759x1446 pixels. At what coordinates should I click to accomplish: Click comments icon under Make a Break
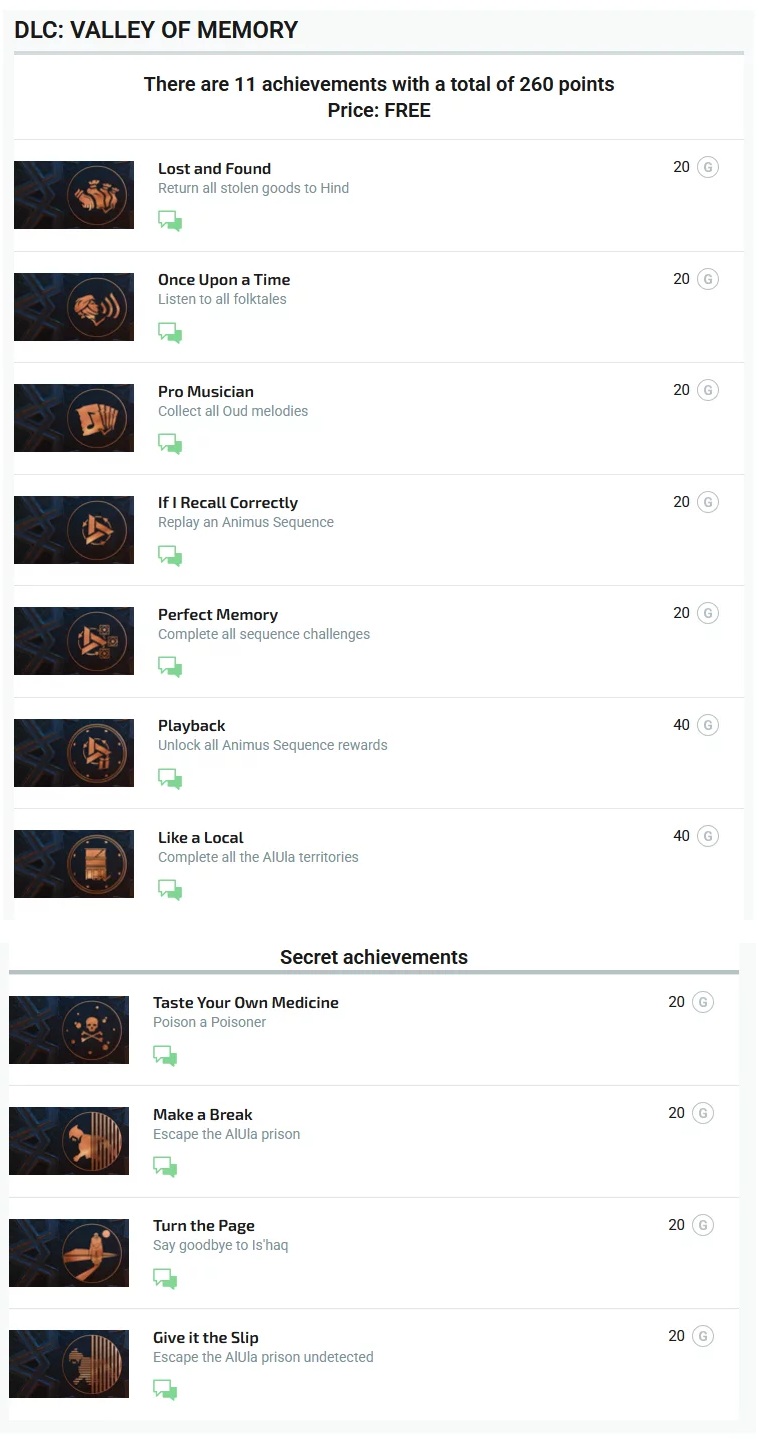point(165,1167)
